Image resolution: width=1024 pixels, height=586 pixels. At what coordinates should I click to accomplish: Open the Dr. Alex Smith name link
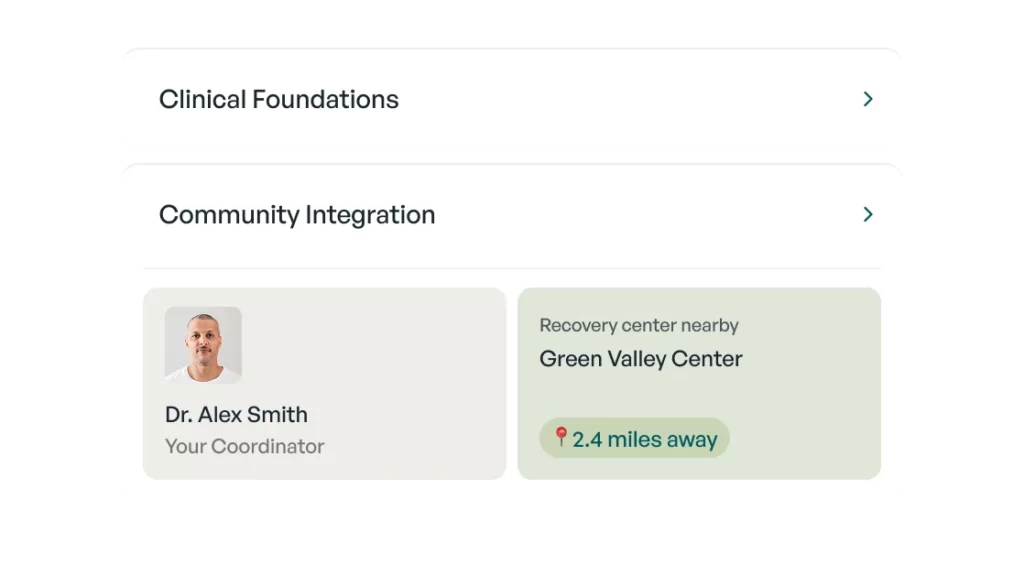point(236,414)
